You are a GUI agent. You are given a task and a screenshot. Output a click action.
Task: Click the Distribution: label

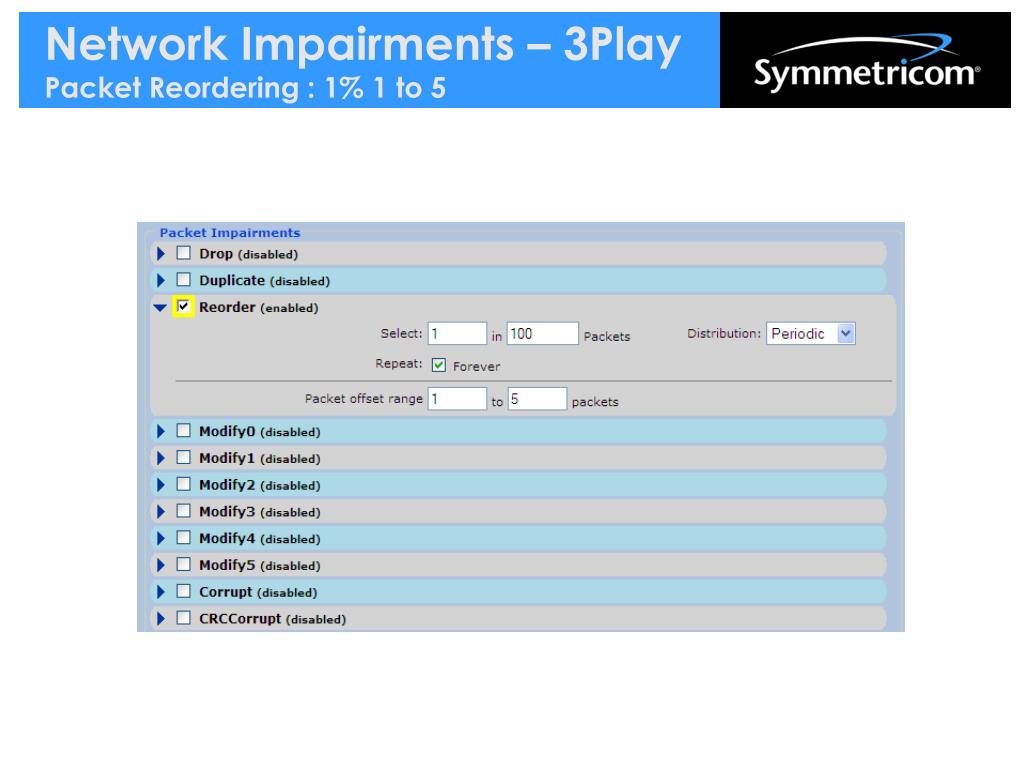coord(724,333)
